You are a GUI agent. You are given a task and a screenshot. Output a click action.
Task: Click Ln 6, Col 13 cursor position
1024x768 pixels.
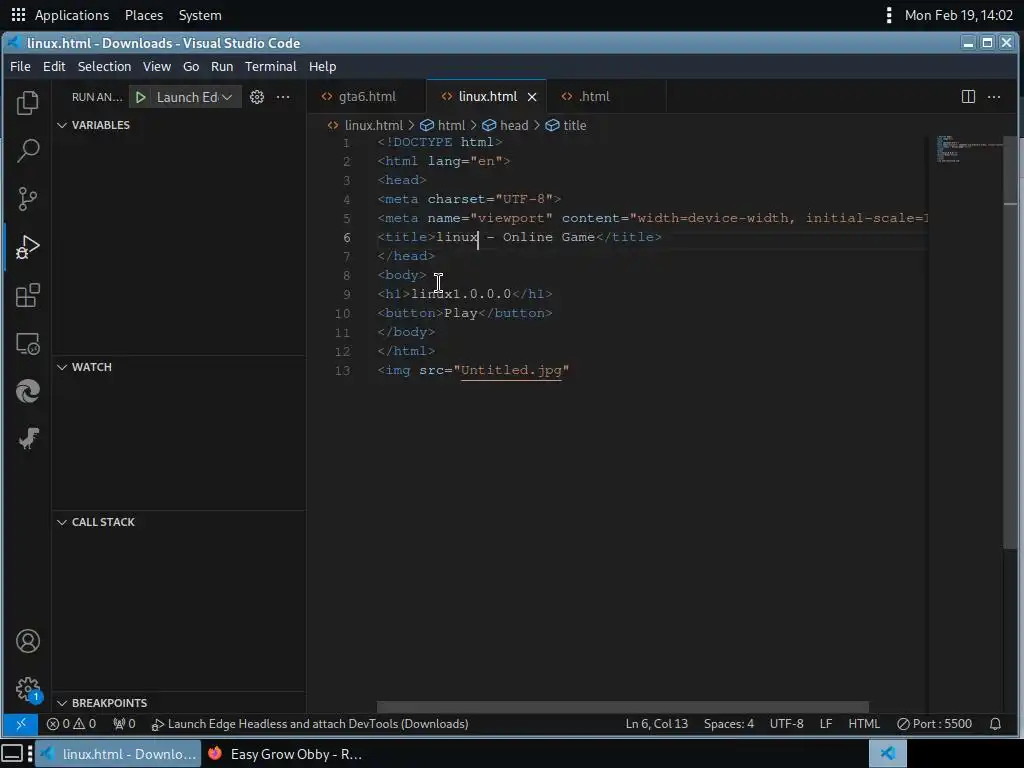(x=656, y=724)
